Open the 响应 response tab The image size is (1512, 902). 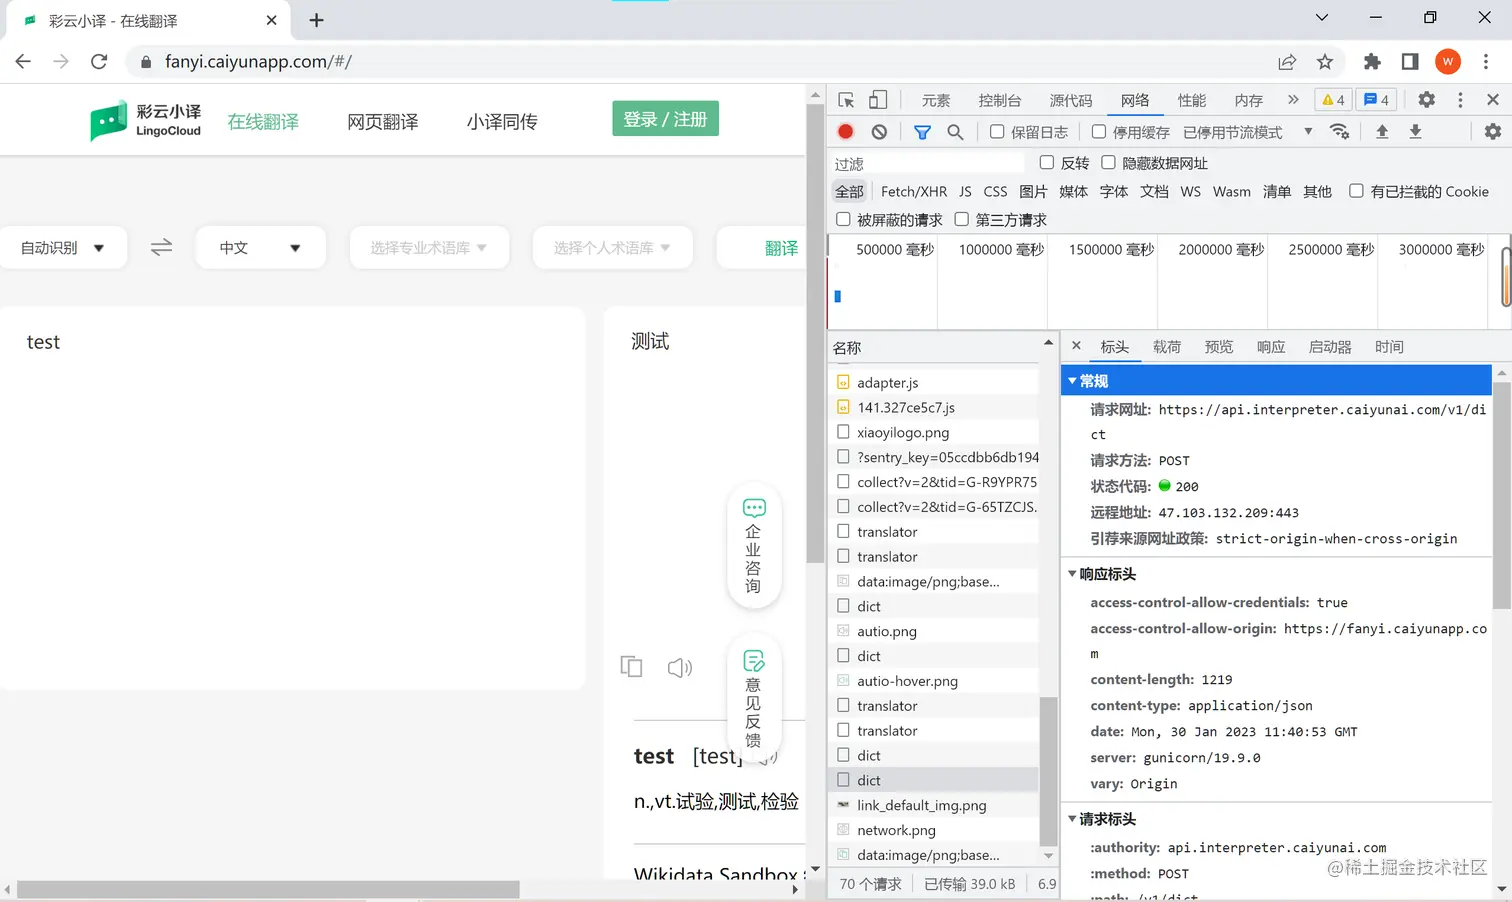[x=1271, y=347]
